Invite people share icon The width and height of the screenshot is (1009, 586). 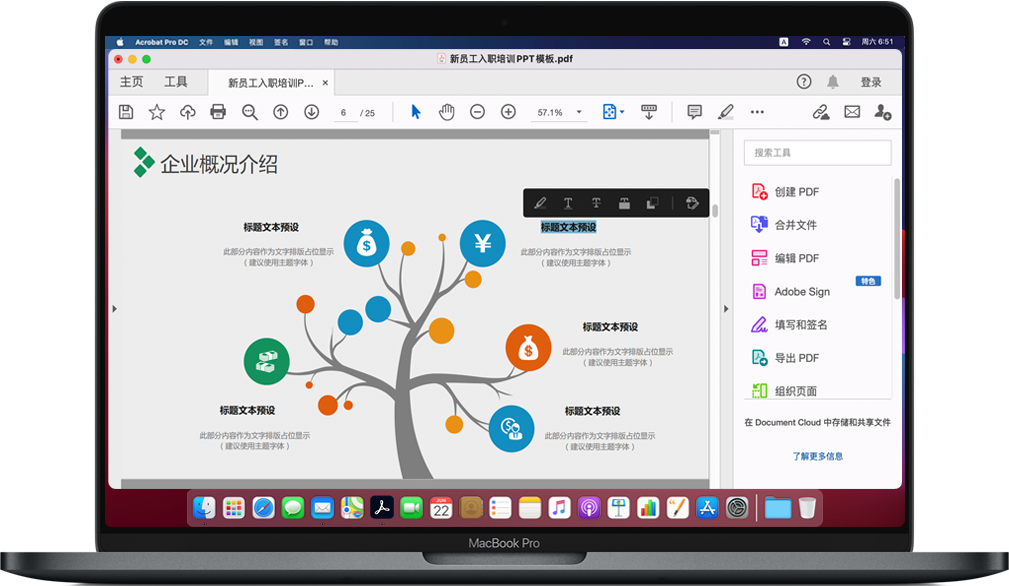pos(882,112)
